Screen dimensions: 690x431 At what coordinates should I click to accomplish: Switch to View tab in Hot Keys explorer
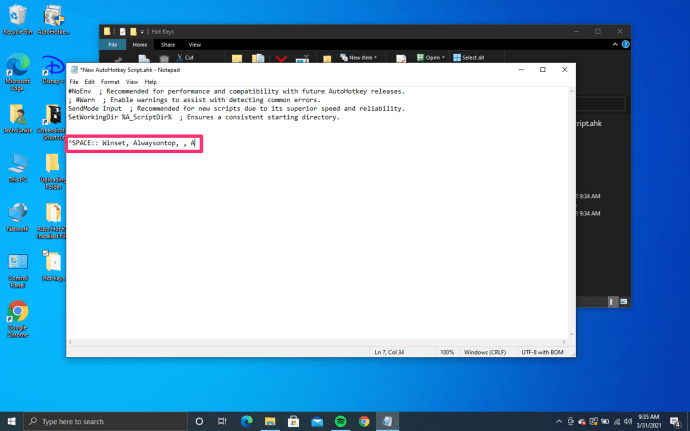pyautogui.click(x=195, y=44)
